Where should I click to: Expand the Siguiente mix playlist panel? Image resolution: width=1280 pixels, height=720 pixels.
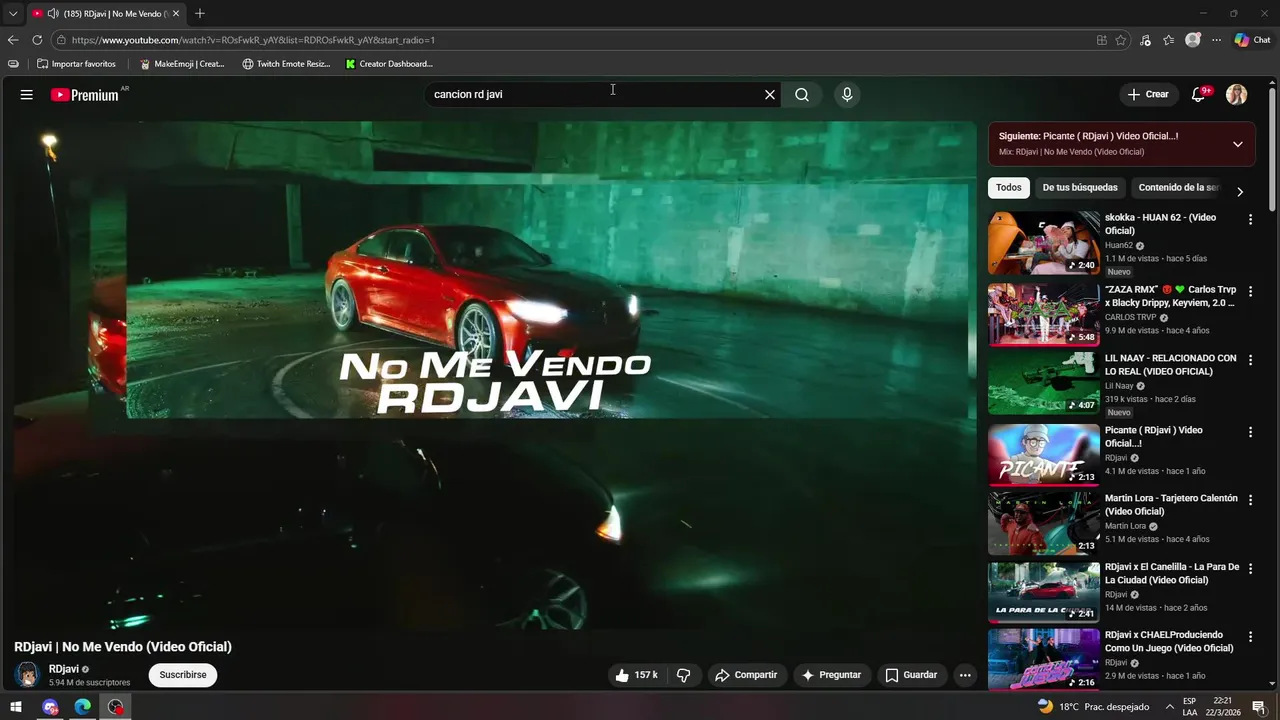click(x=1238, y=144)
